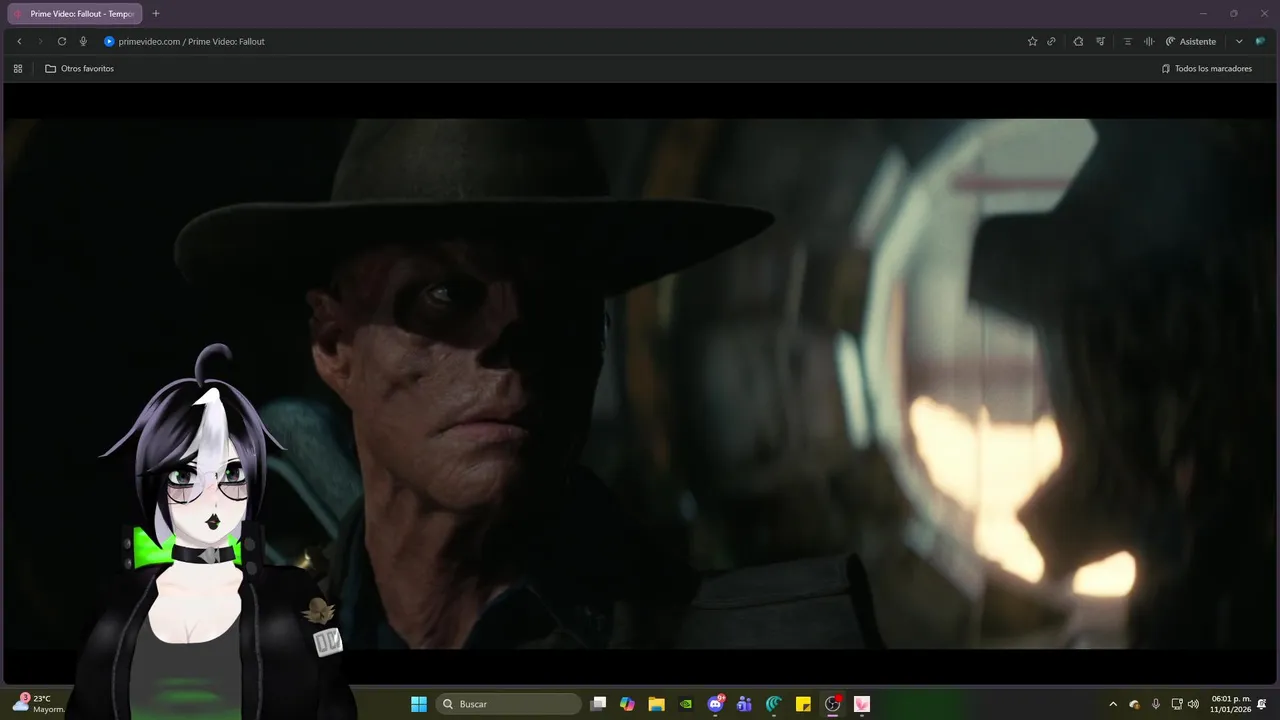Screen dimensions: 1280x720
Task: Open the extensions puzzle icon
Action: [1078, 41]
